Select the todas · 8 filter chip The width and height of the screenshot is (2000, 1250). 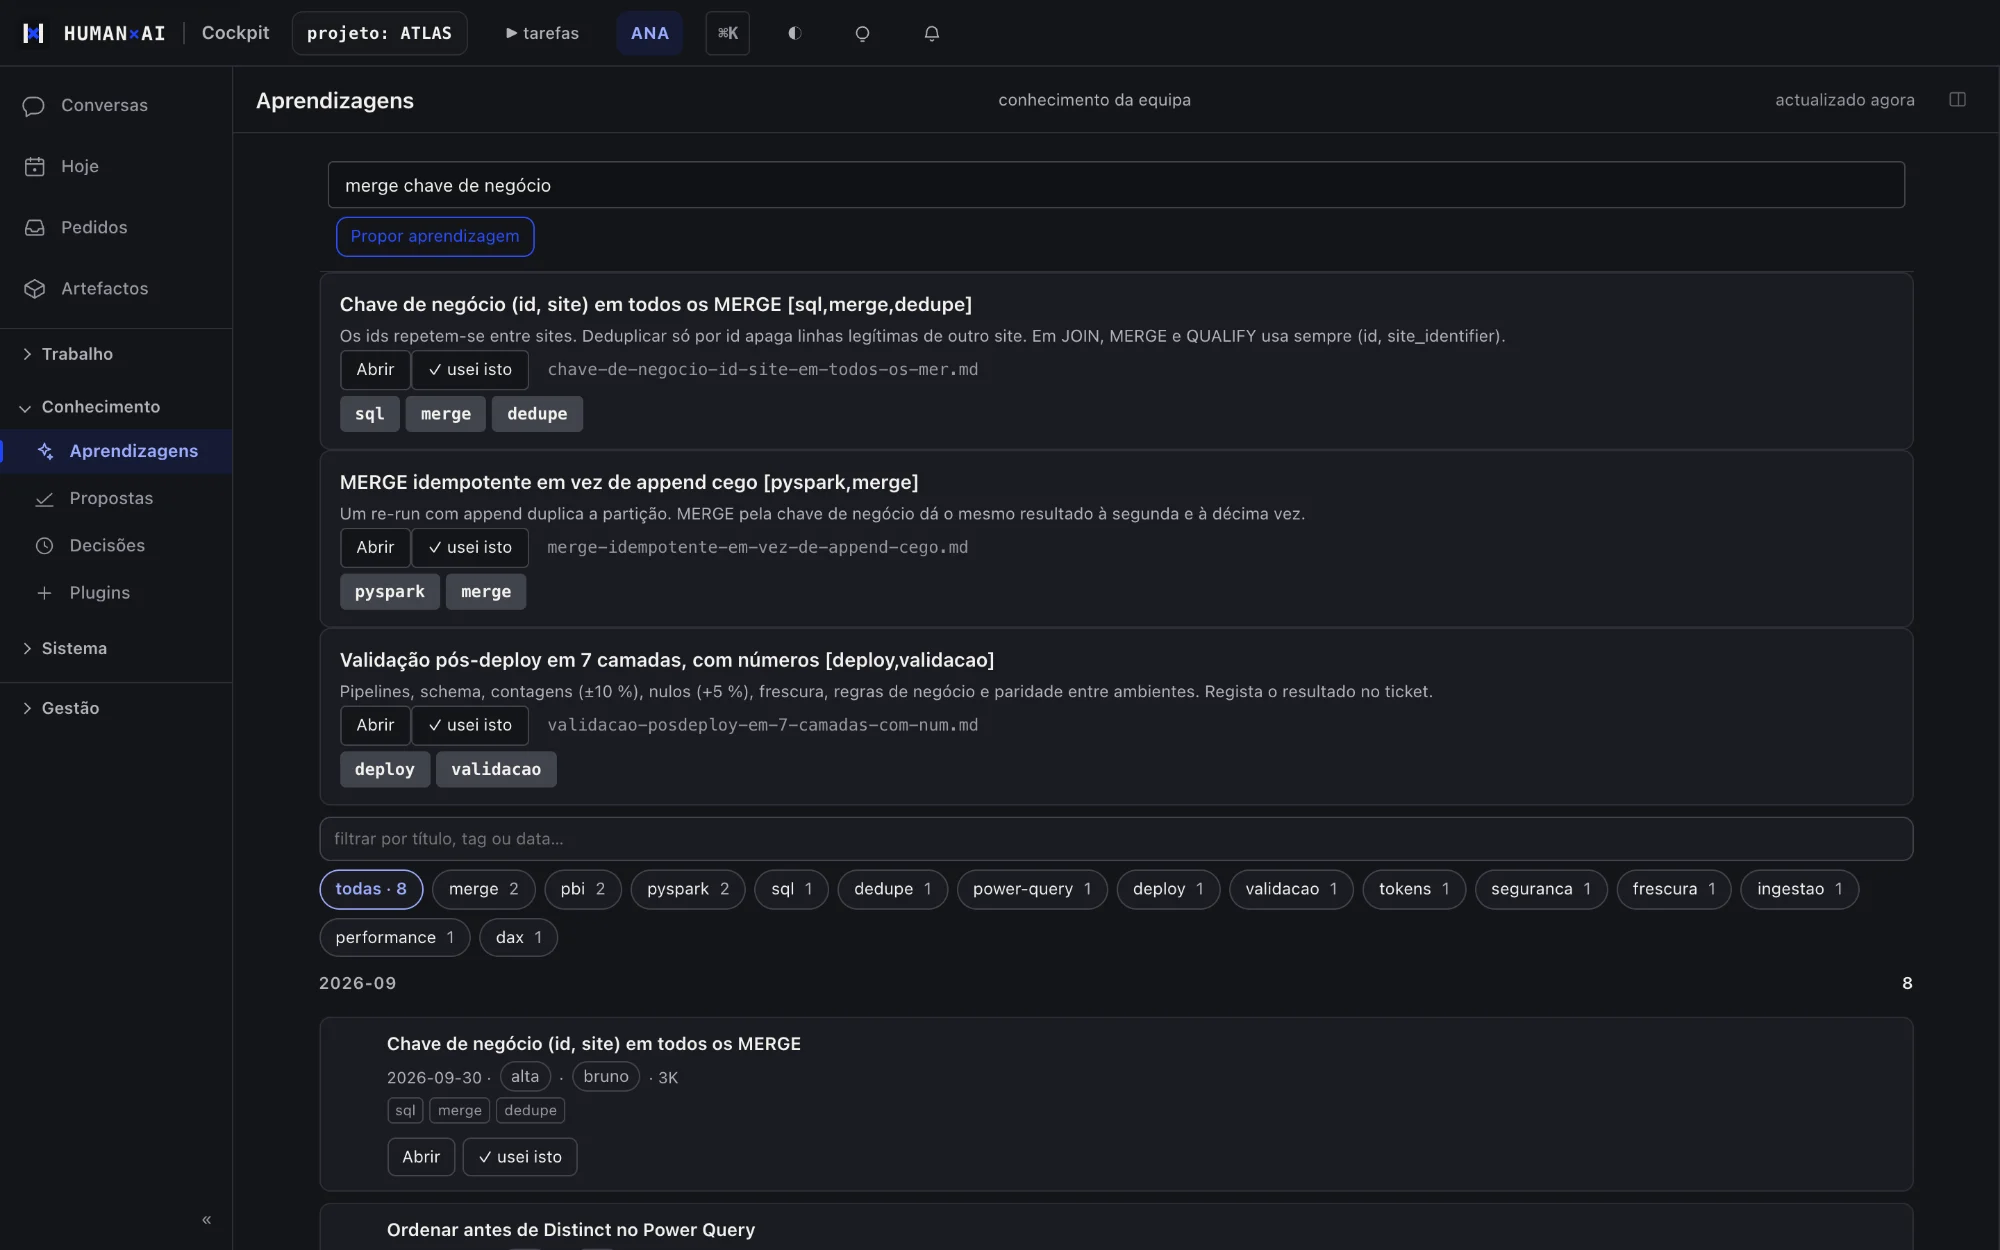371,889
